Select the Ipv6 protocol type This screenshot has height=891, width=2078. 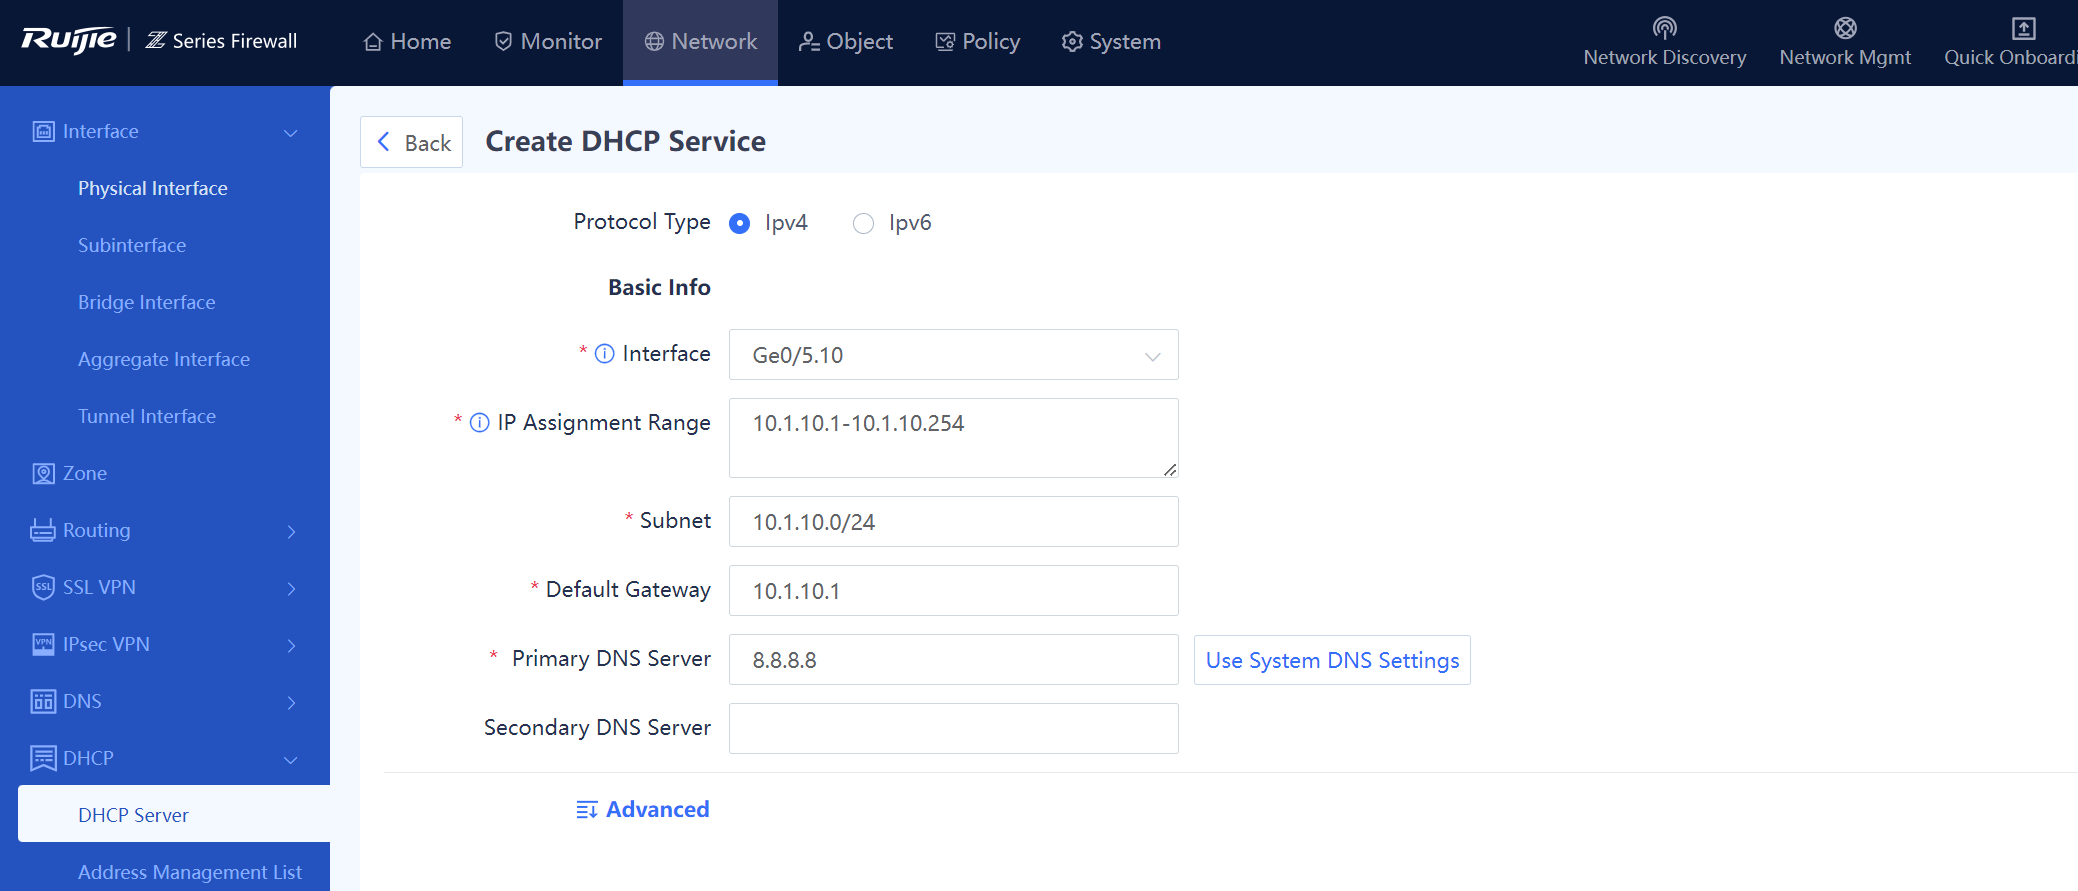(863, 223)
